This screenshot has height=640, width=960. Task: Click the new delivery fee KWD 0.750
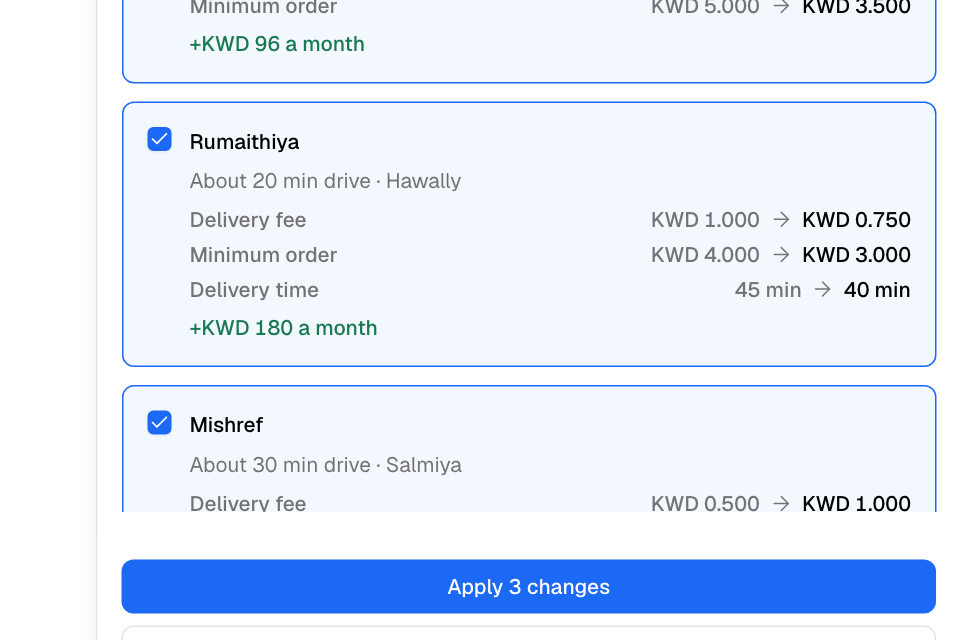[856, 219]
